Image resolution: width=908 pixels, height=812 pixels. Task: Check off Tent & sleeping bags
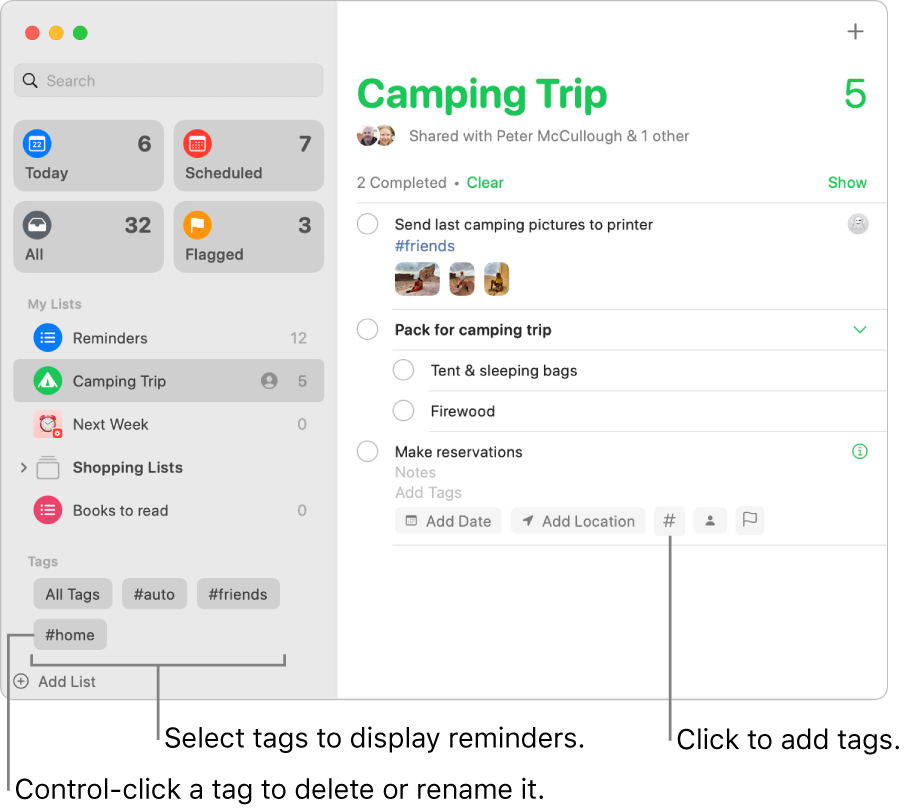pyautogui.click(x=404, y=370)
